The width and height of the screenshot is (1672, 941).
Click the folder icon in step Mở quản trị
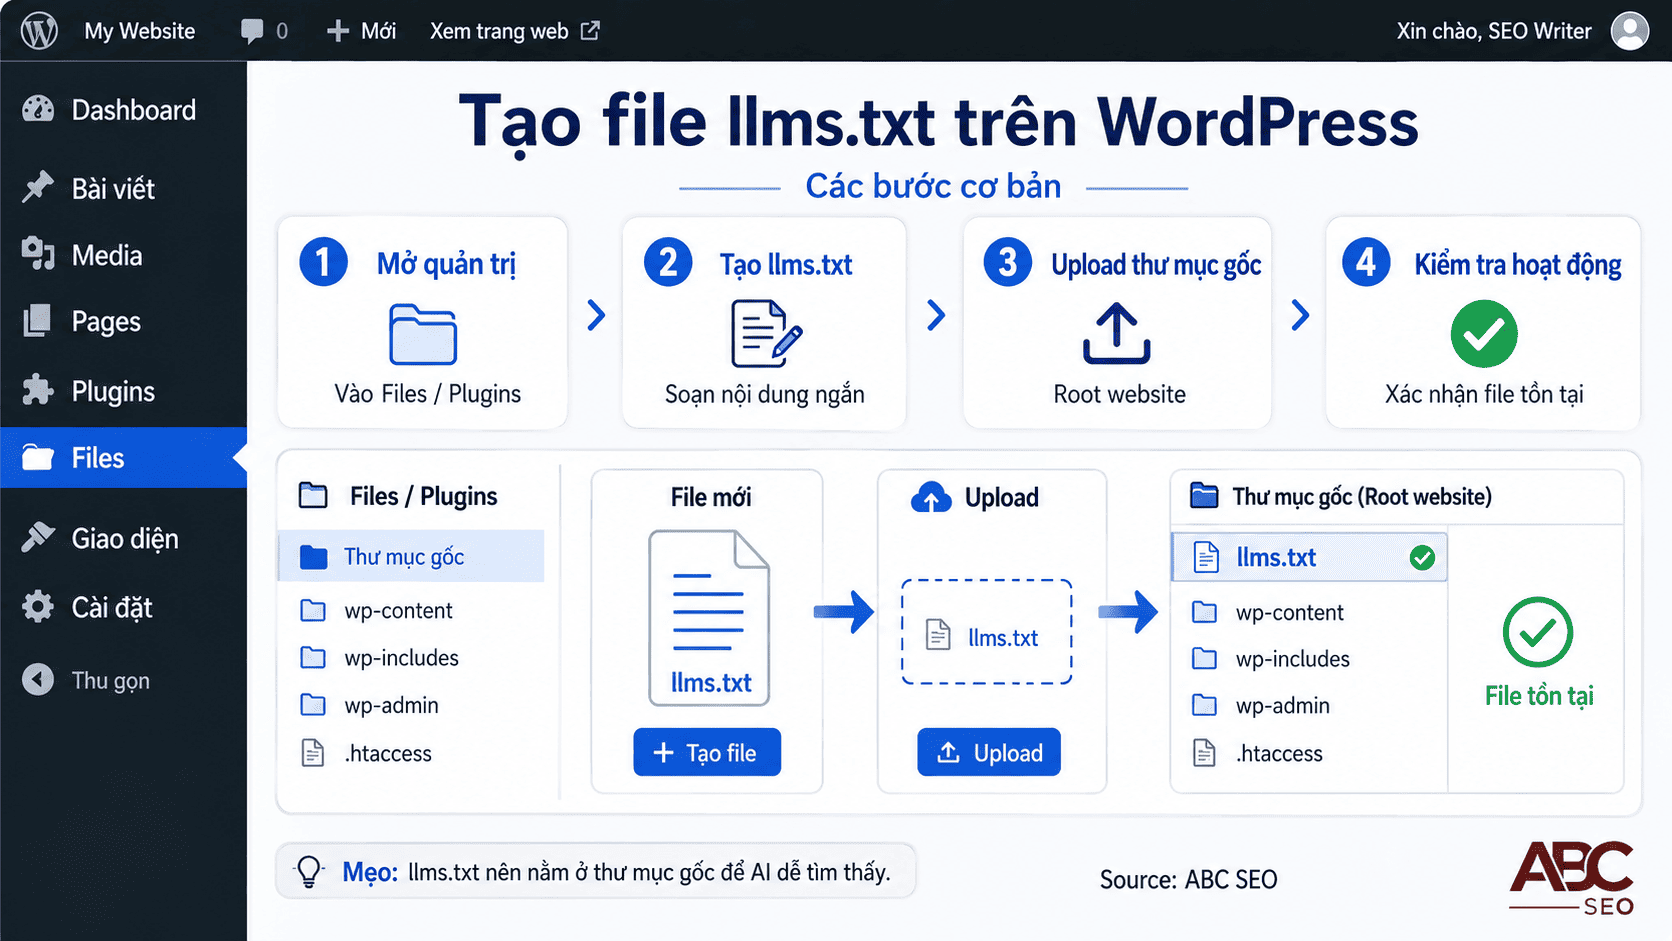pyautogui.click(x=423, y=334)
